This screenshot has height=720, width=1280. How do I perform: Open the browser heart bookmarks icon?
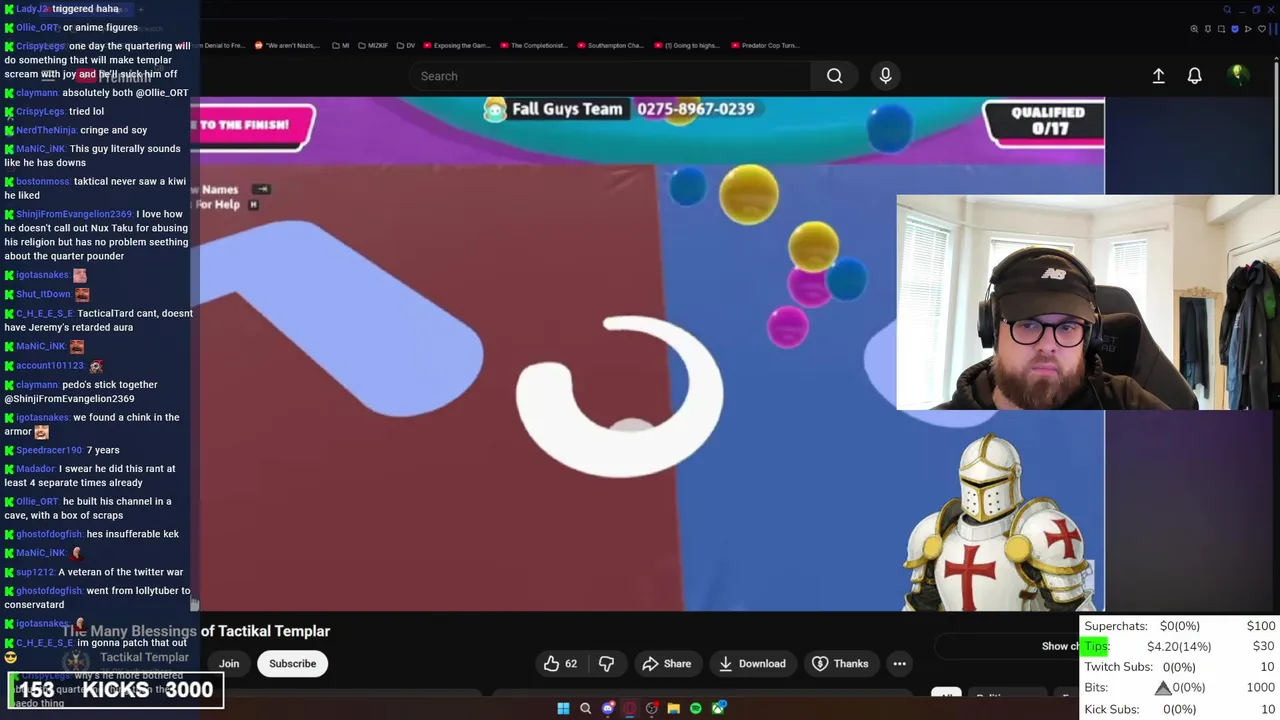click(1262, 29)
